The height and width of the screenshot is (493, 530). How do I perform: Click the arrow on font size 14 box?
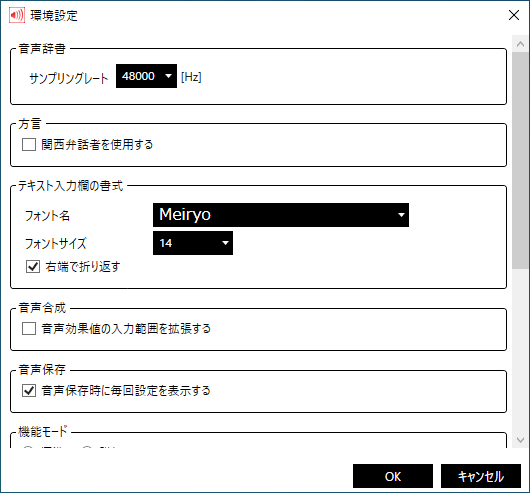point(225,243)
